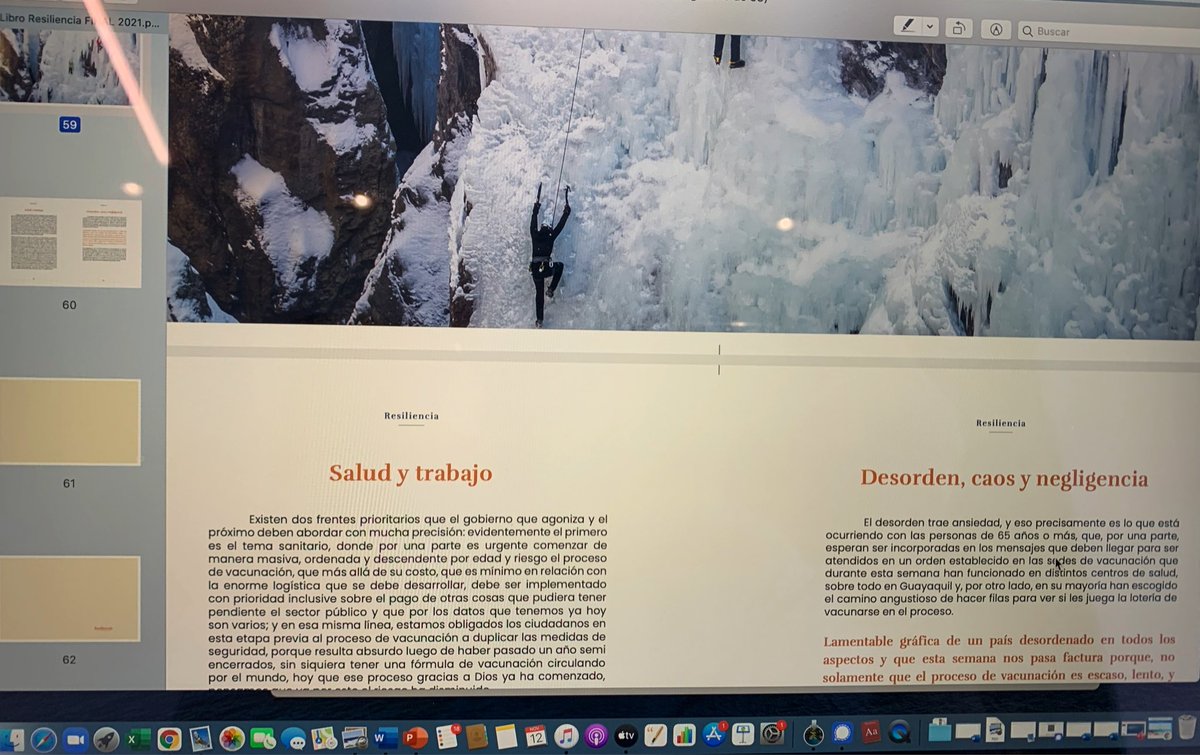Select page 59 thumbnail in sidebar
The width and height of the screenshot is (1200, 755).
[69, 65]
